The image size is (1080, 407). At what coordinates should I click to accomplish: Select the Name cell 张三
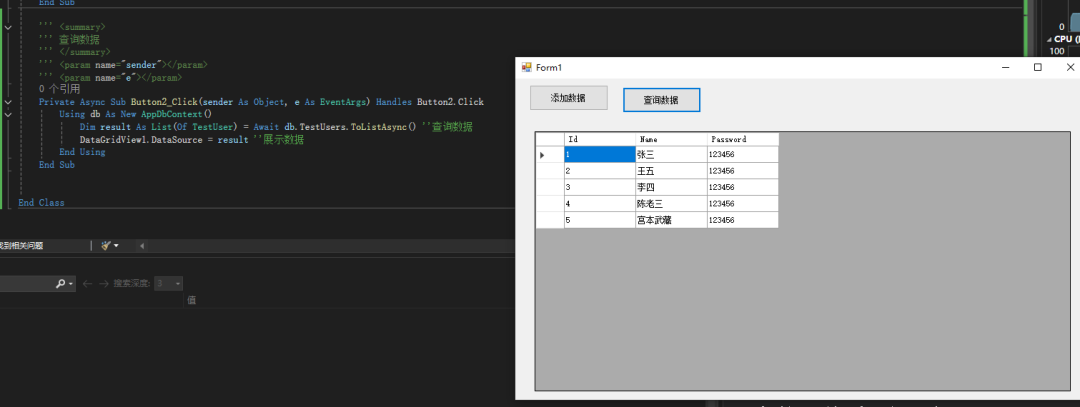[x=671, y=154]
